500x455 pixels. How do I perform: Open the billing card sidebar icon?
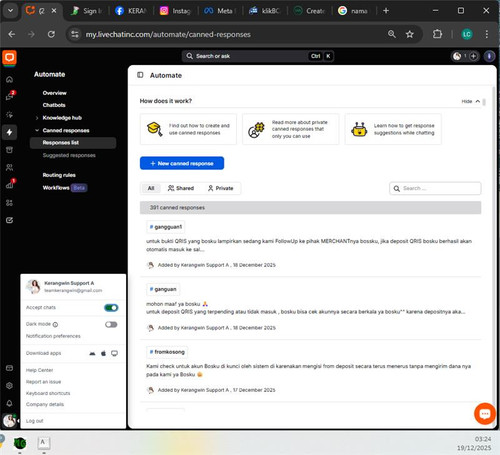(x=9, y=368)
